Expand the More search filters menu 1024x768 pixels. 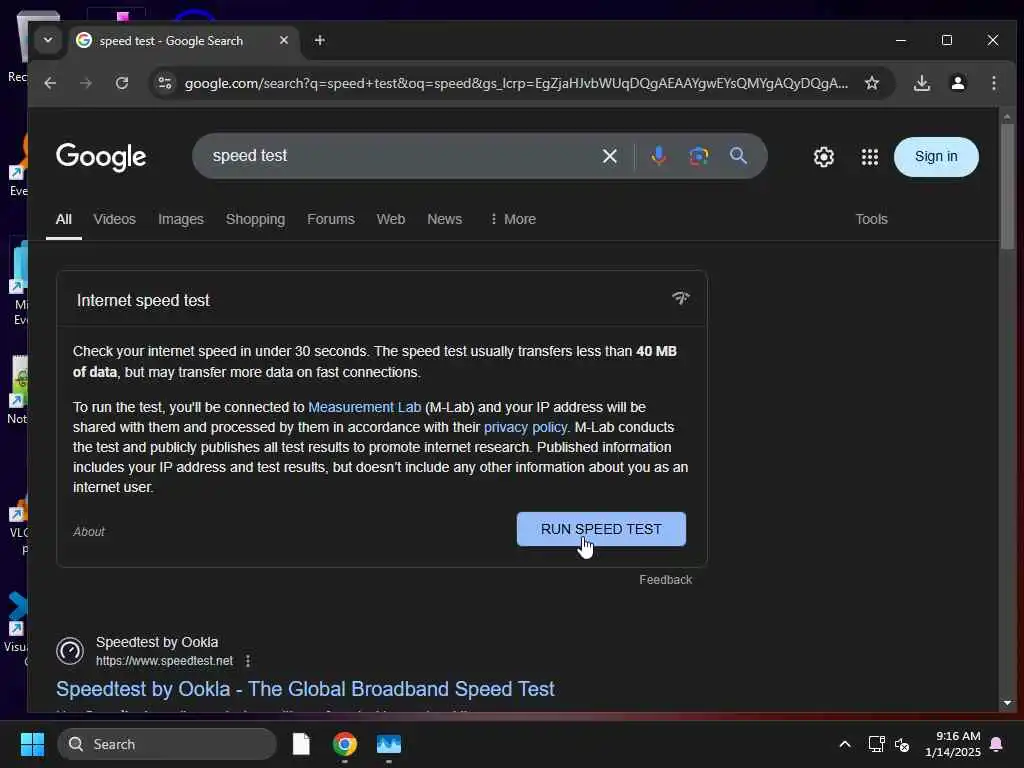tap(513, 219)
